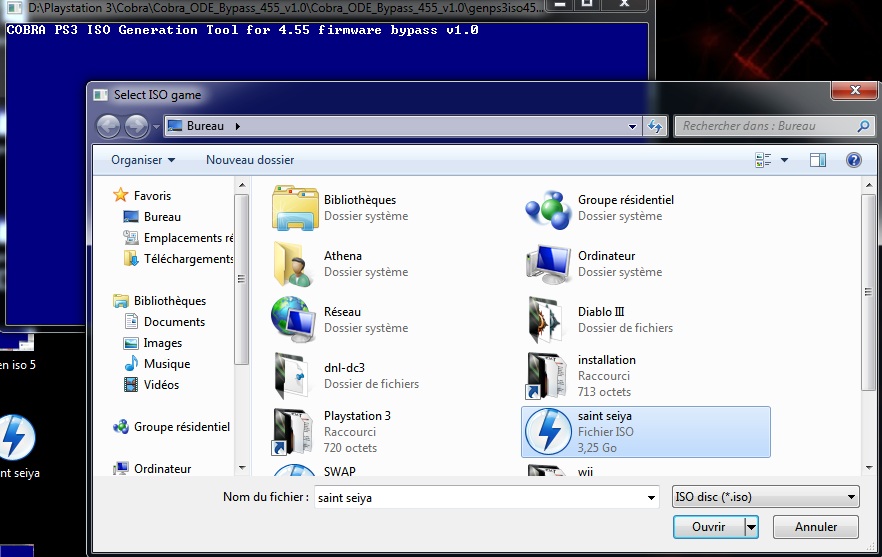Viewport: 882px width, 557px height.
Task: Click the Rechercher dans Bureau search field
Action: [x=765, y=126]
